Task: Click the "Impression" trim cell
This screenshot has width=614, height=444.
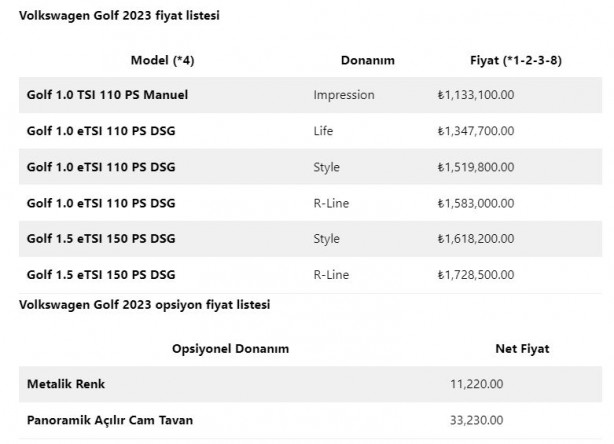Action: point(343,95)
